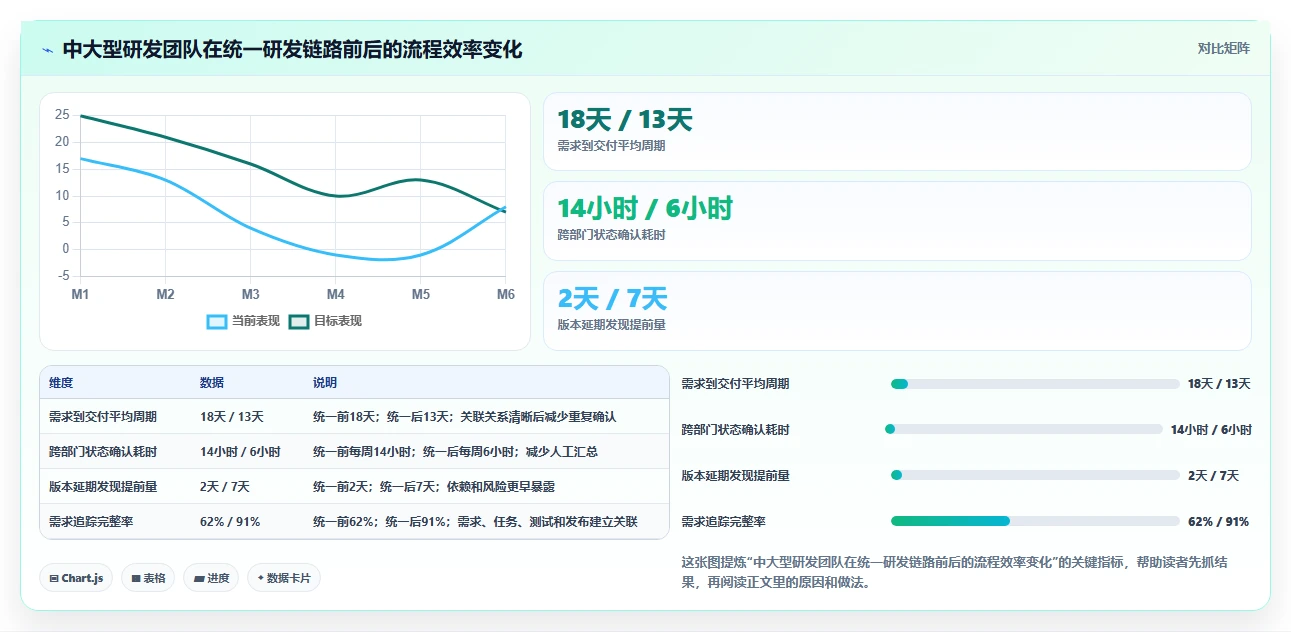
Task: Click the light blue 当前表现 curve in chart
Action: [x=250, y=229]
